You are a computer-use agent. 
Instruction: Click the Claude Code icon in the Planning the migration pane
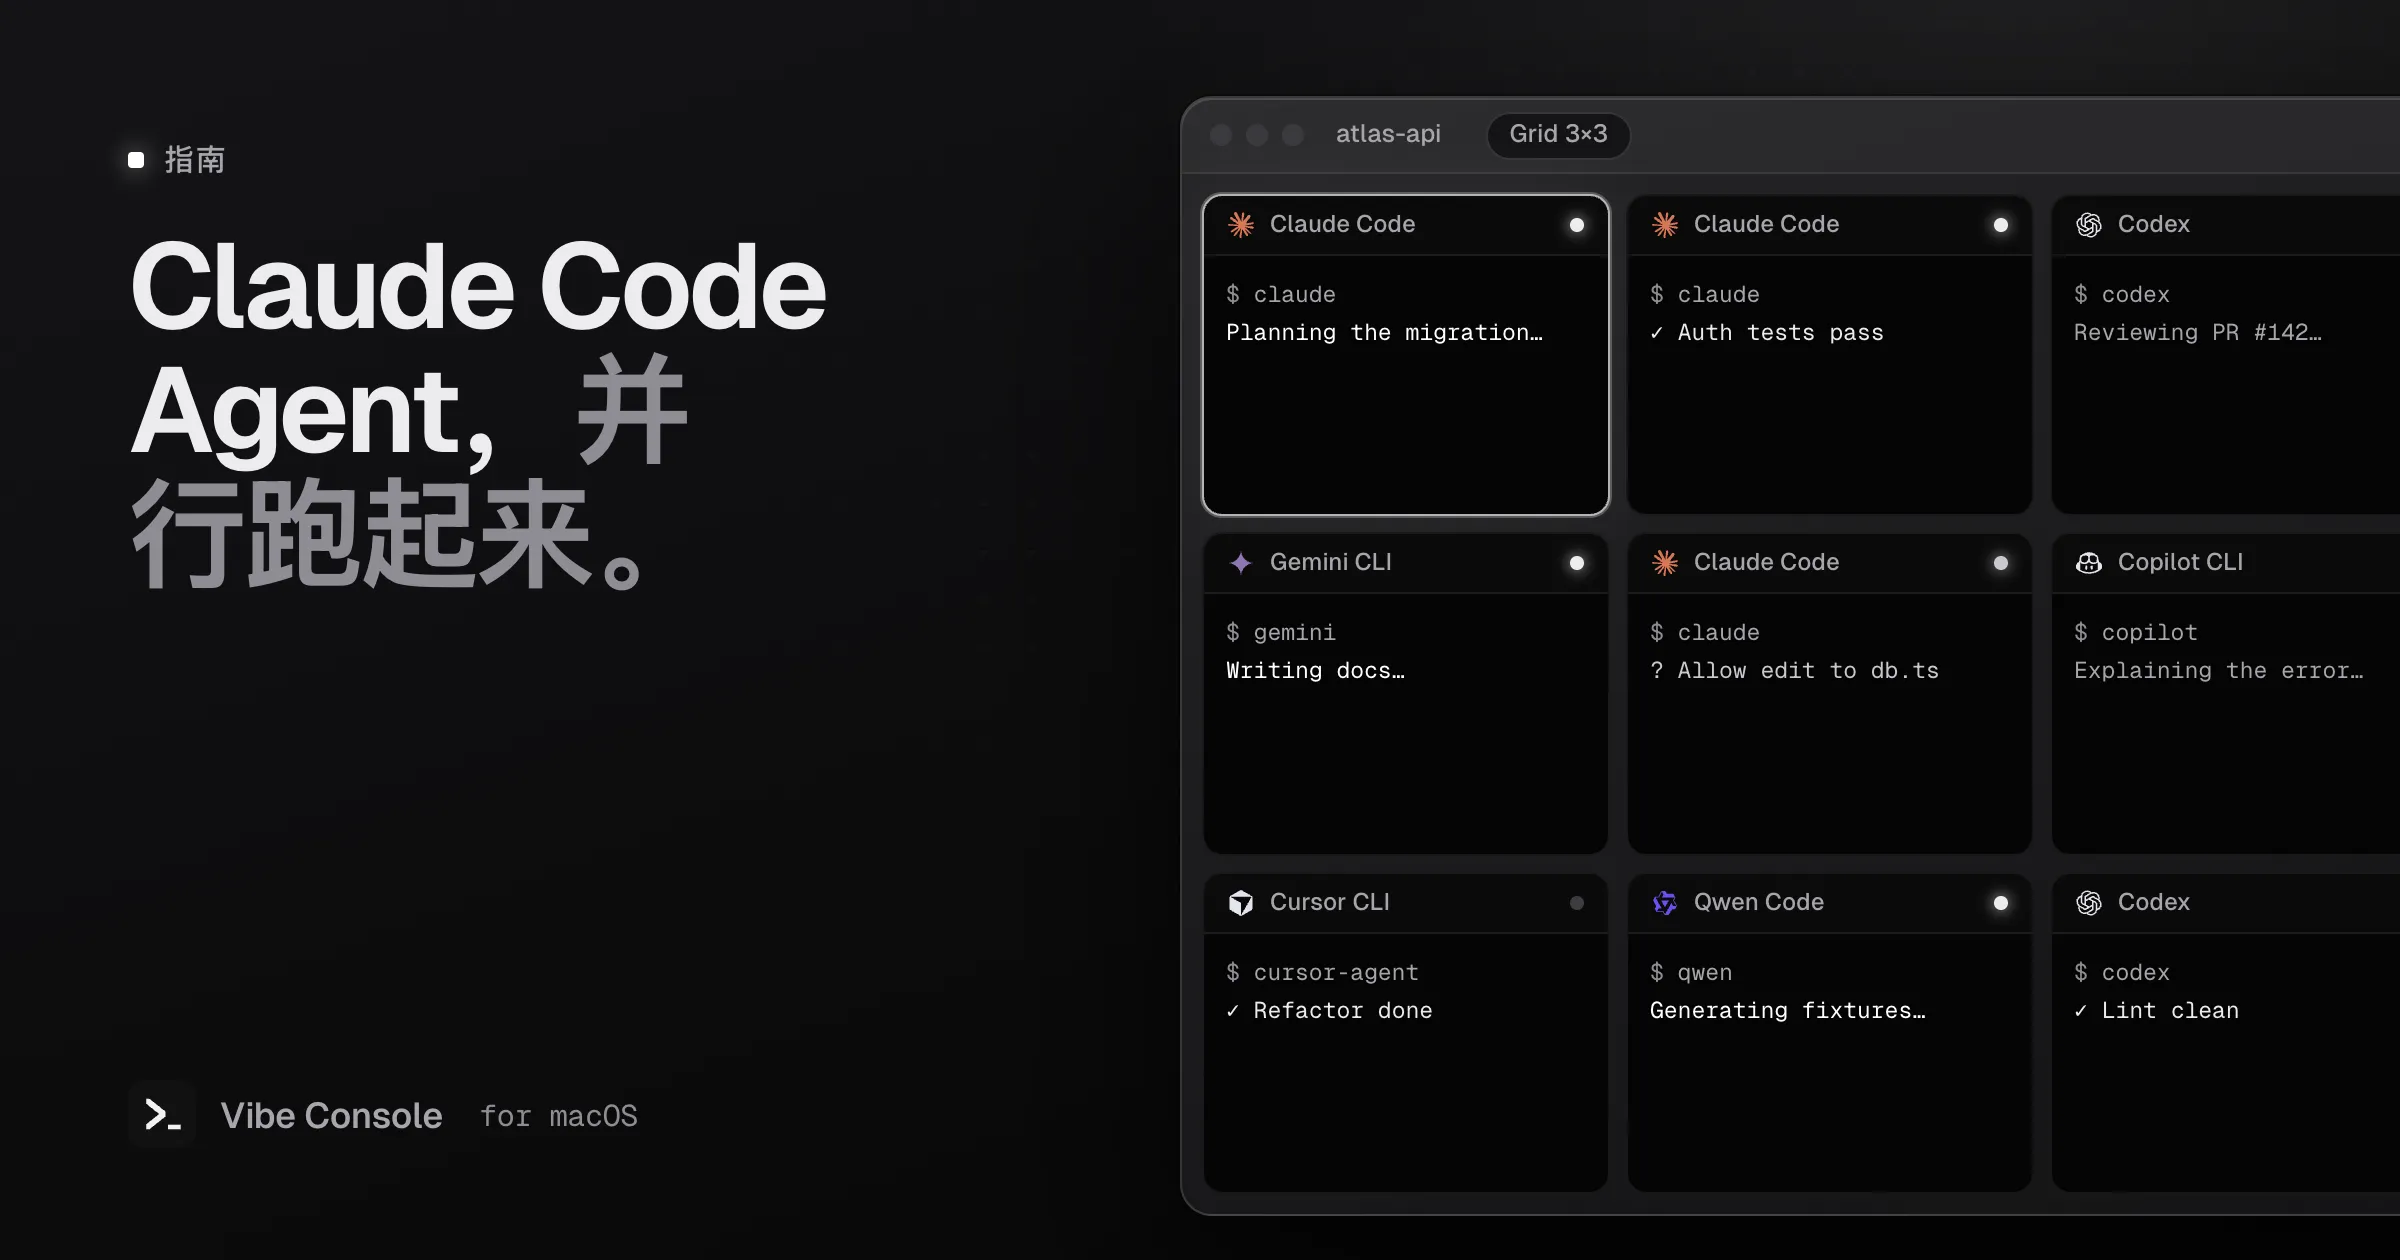[1241, 225]
